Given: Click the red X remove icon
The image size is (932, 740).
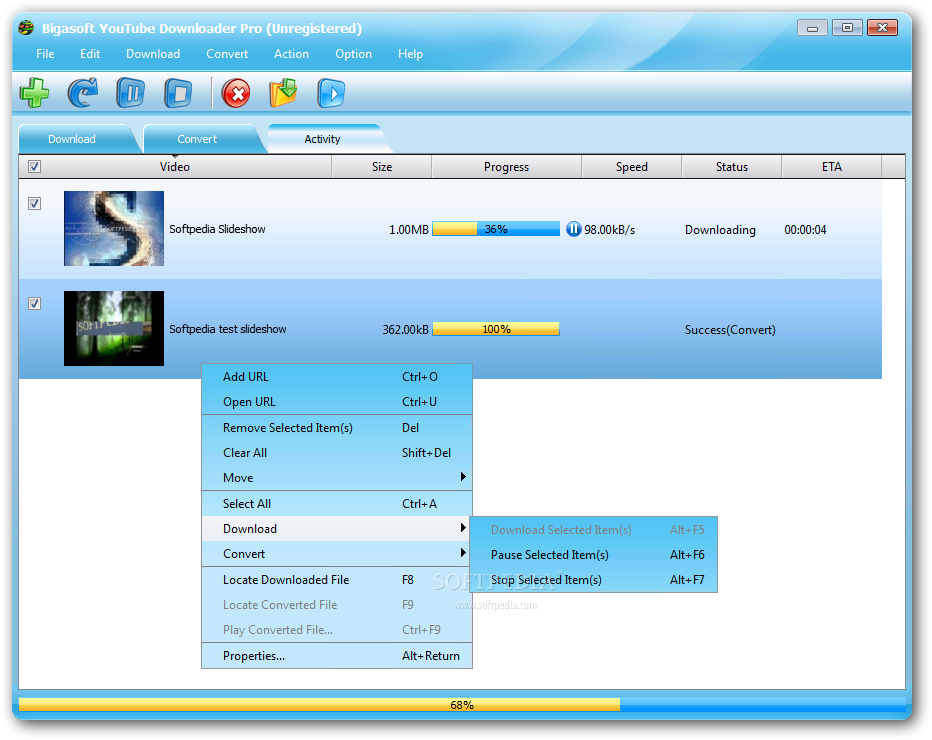Looking at the screenshot, I should tap(236, 93).
